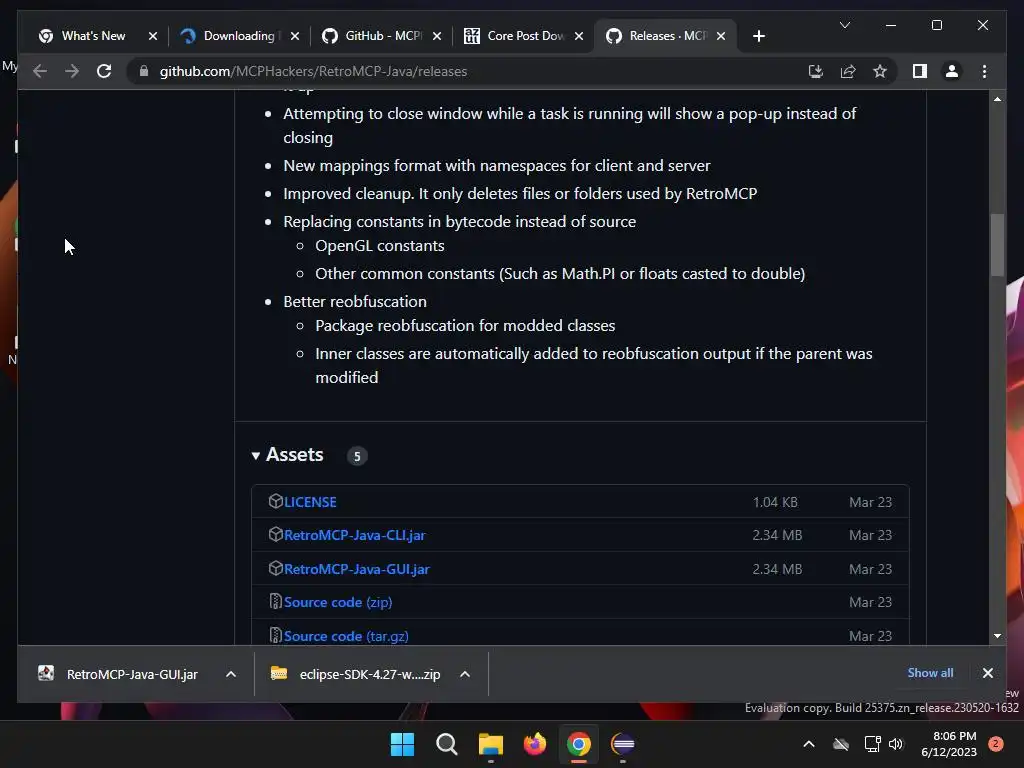
Task: Show all downloads
Action: coord(930,673)
